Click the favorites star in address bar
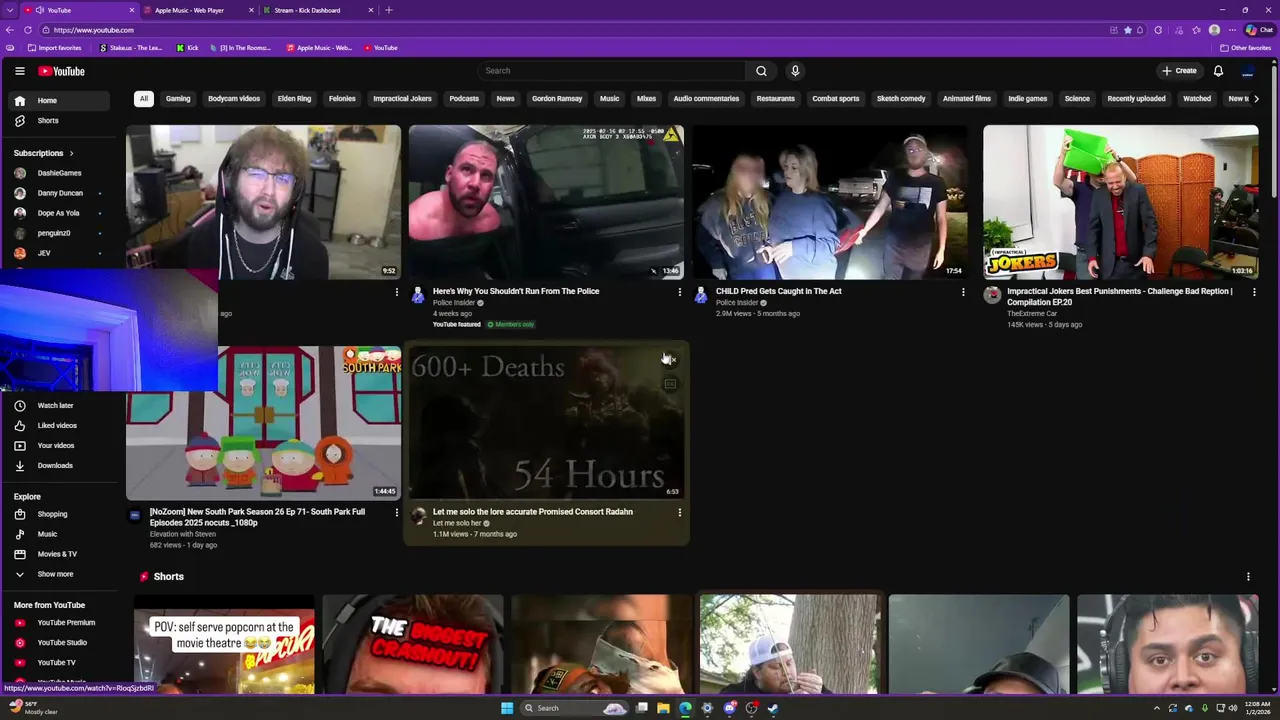 click(x=1128, y=30)
